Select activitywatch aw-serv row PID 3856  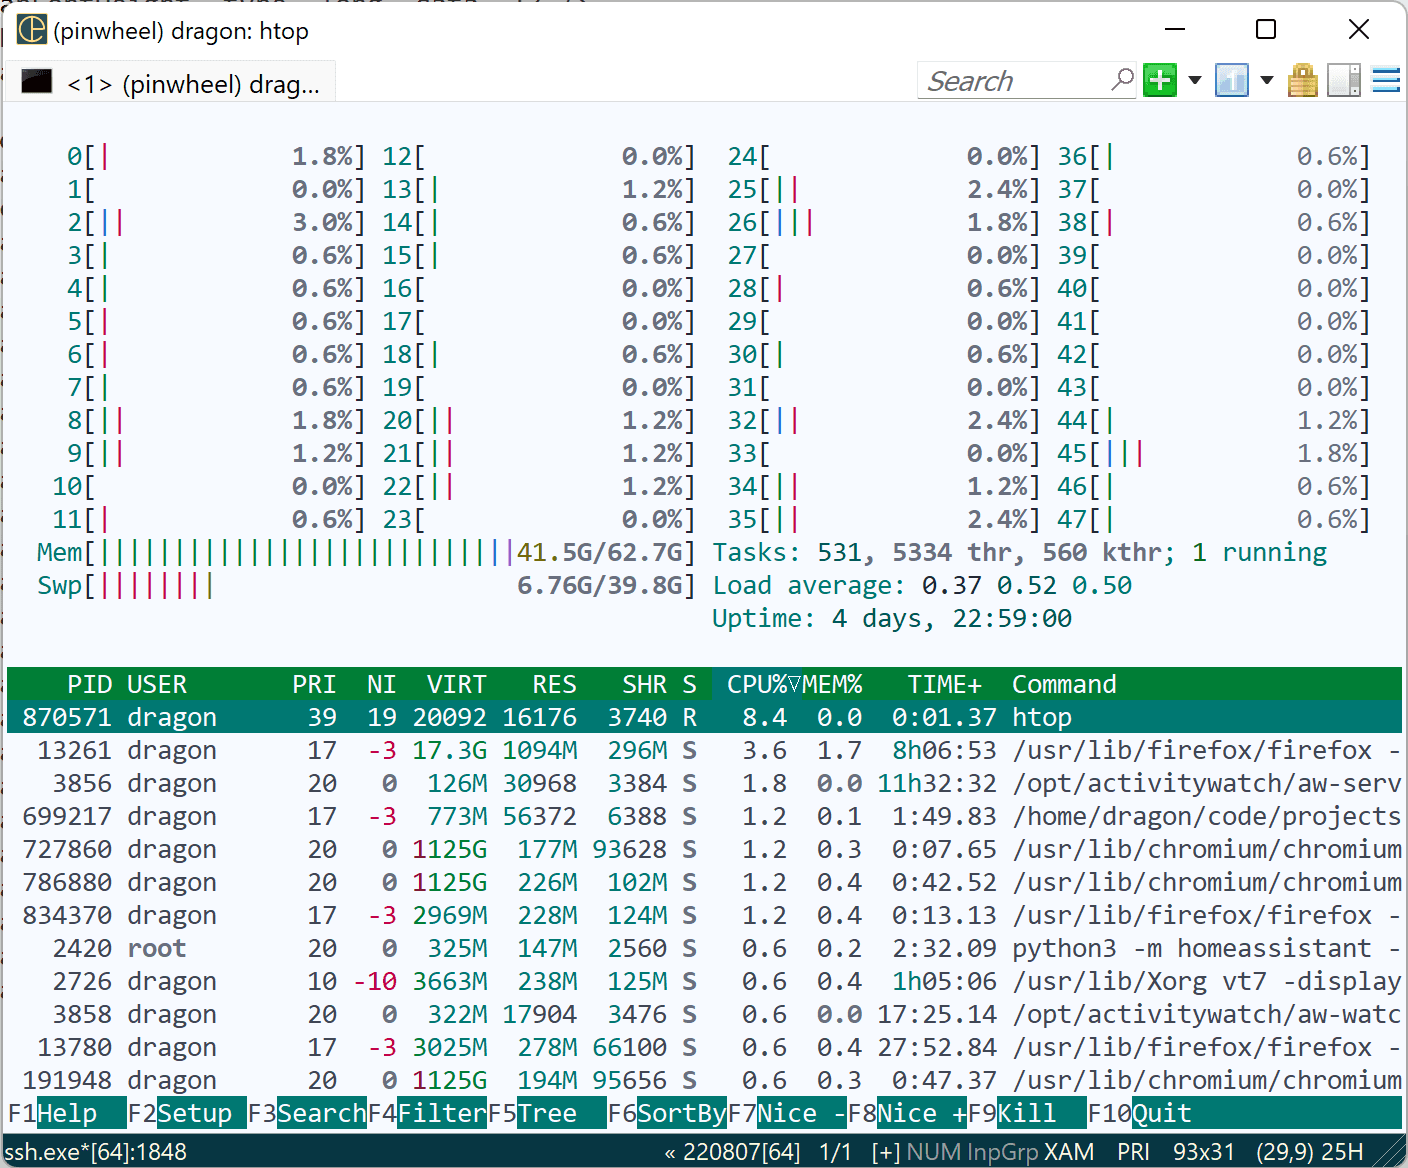pyautogui.click(x=704, y=783)
